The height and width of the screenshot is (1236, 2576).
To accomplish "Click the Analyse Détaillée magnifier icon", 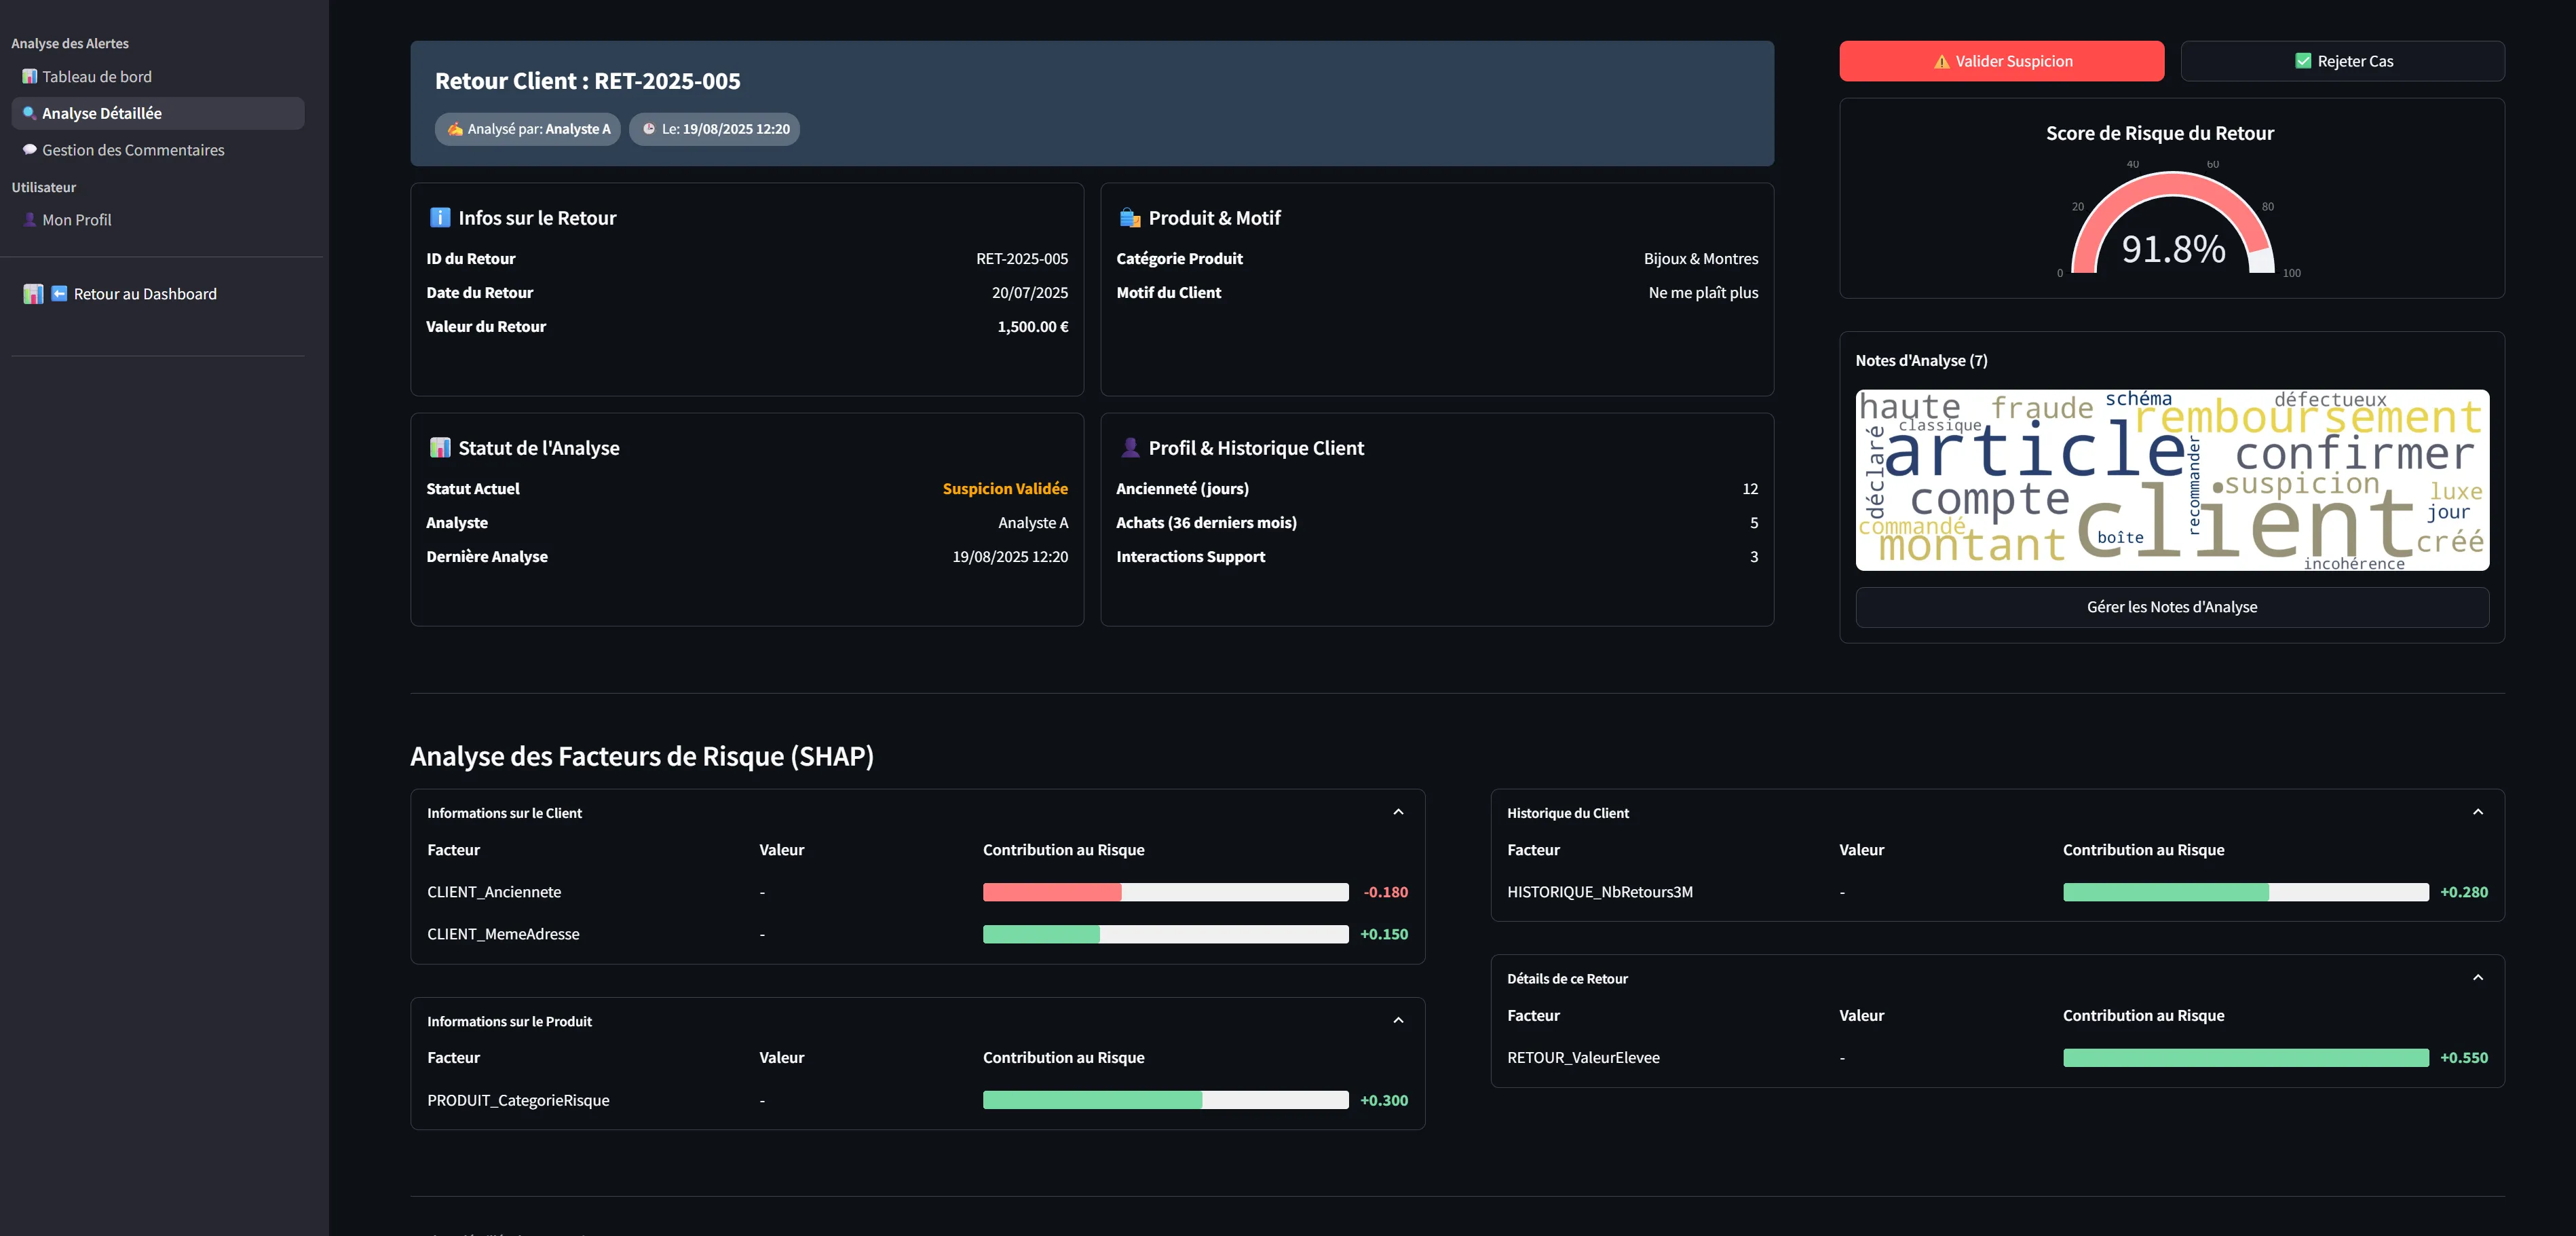I will pos(30,113).
